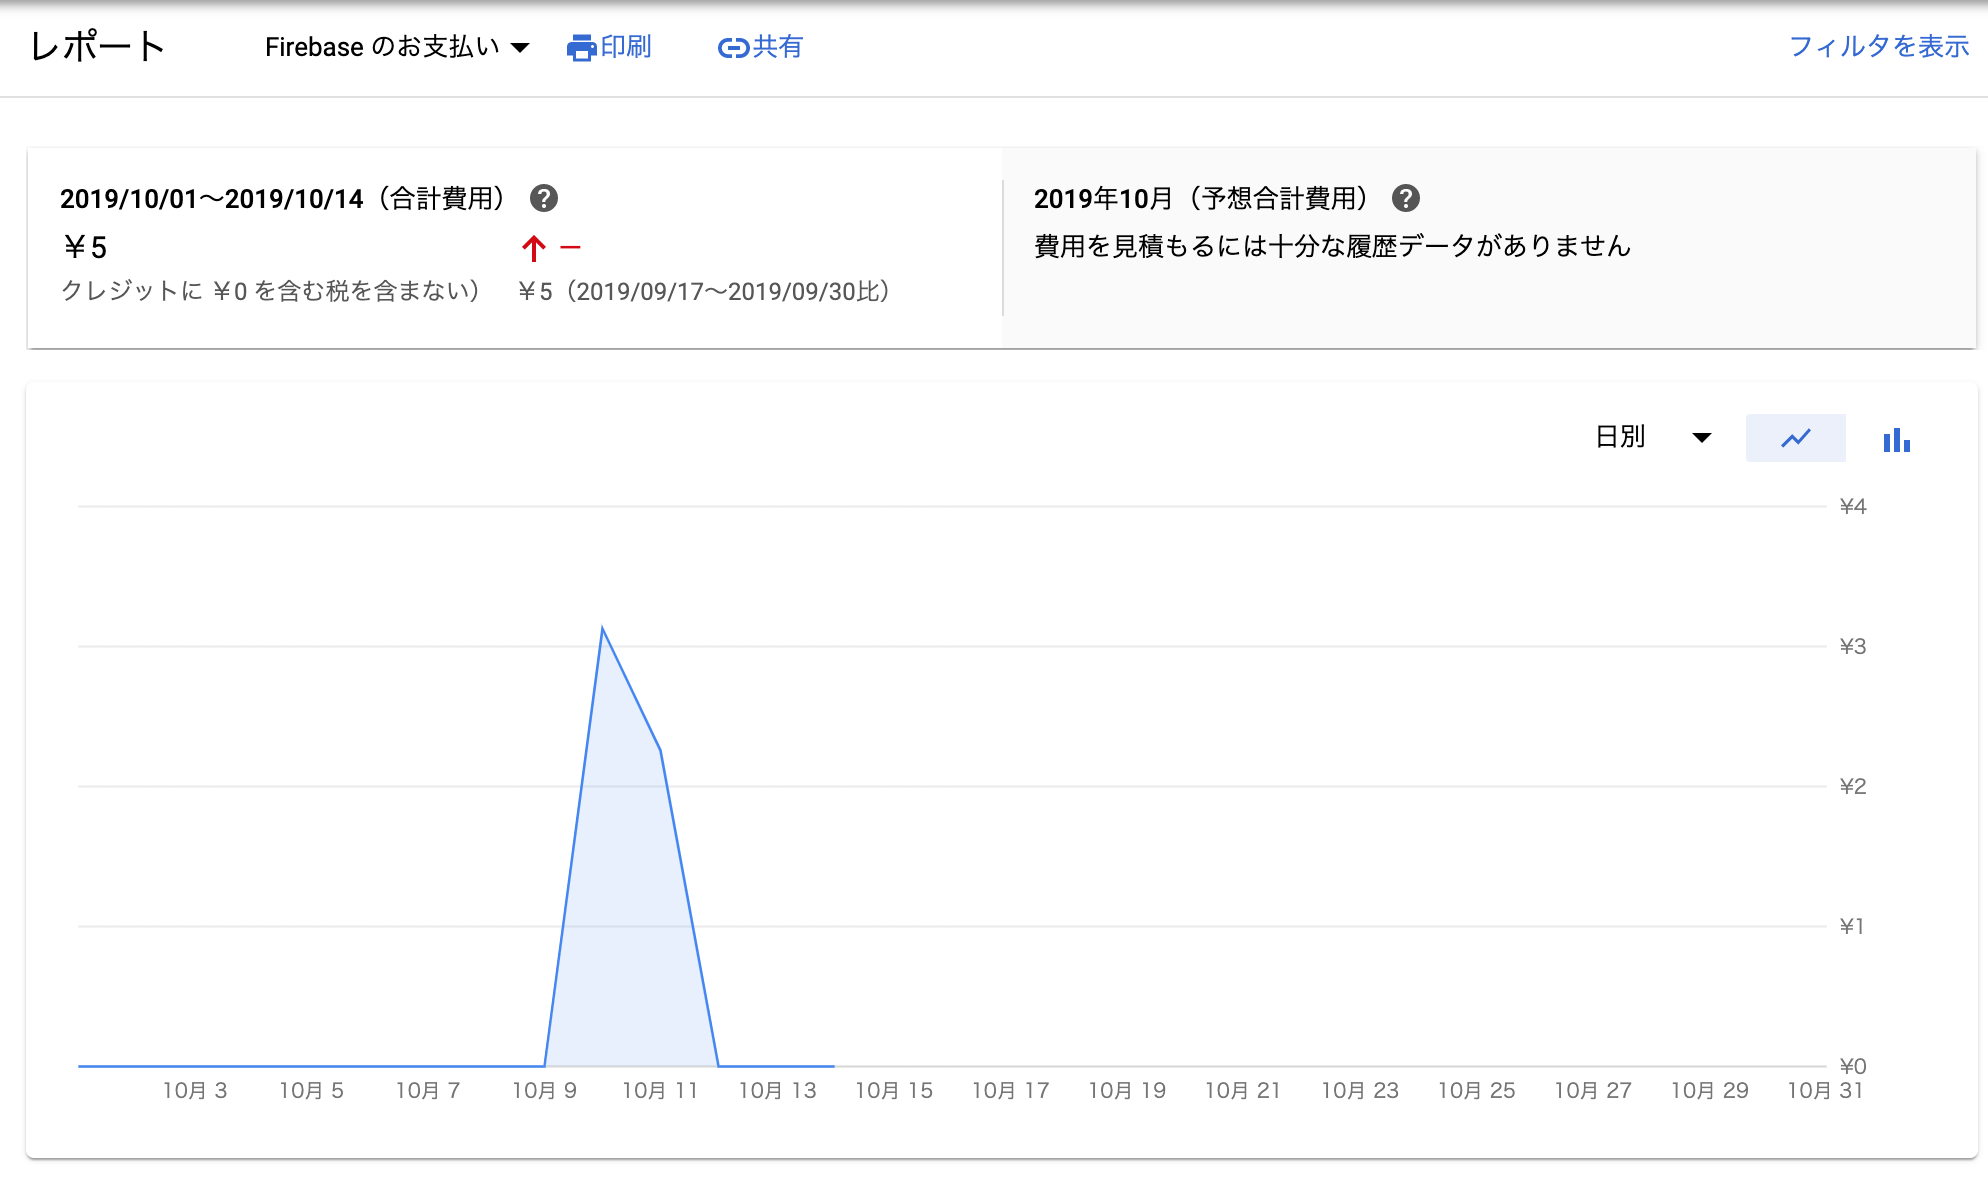
Task: Enable the highlighted chart type selector
Action: click(x=1795, y=437)
